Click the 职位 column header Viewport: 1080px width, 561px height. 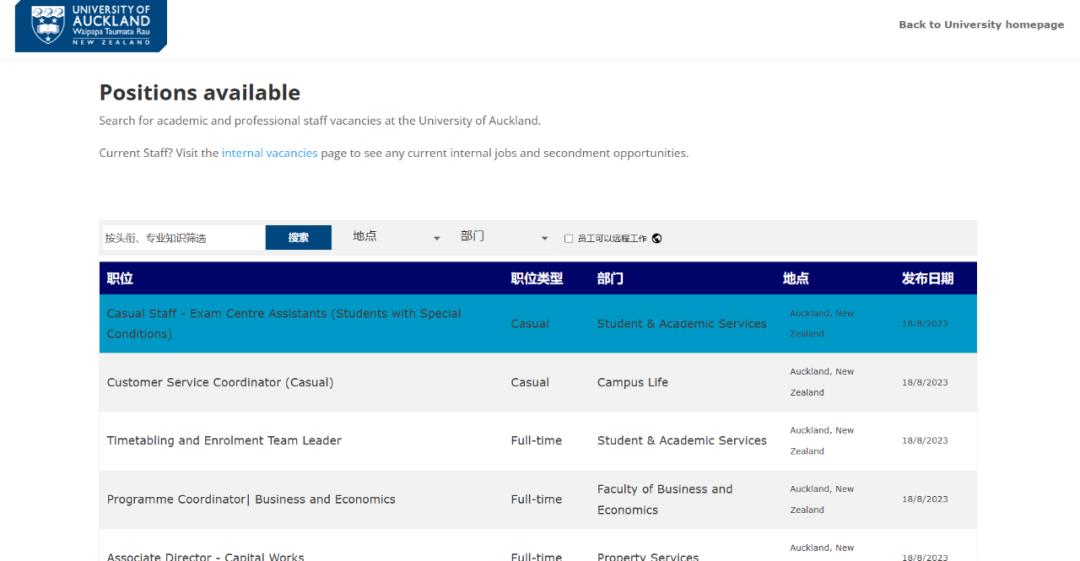pos(120,278)
